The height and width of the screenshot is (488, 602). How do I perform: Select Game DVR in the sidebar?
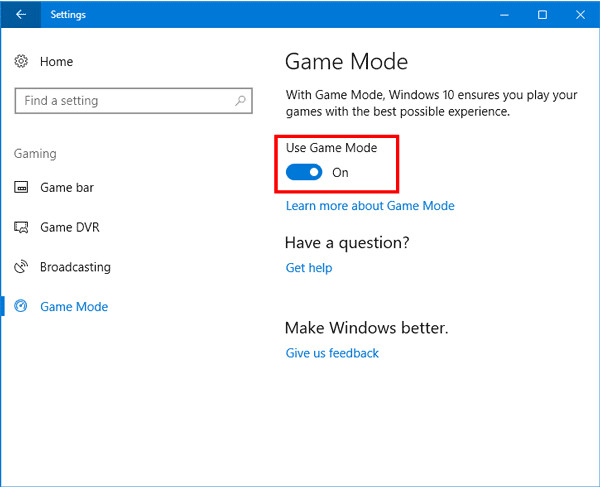click(69, 228)
